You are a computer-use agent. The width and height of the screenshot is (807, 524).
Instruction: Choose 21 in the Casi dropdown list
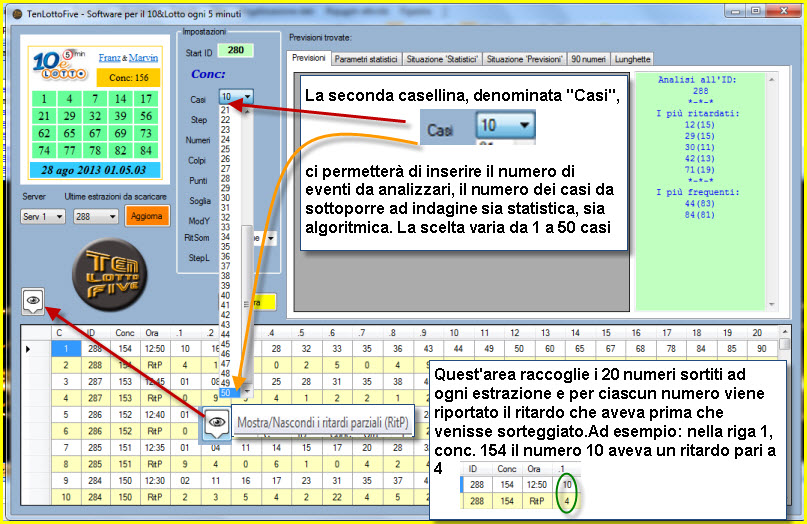pyautogui.click(x=225, y=110)
